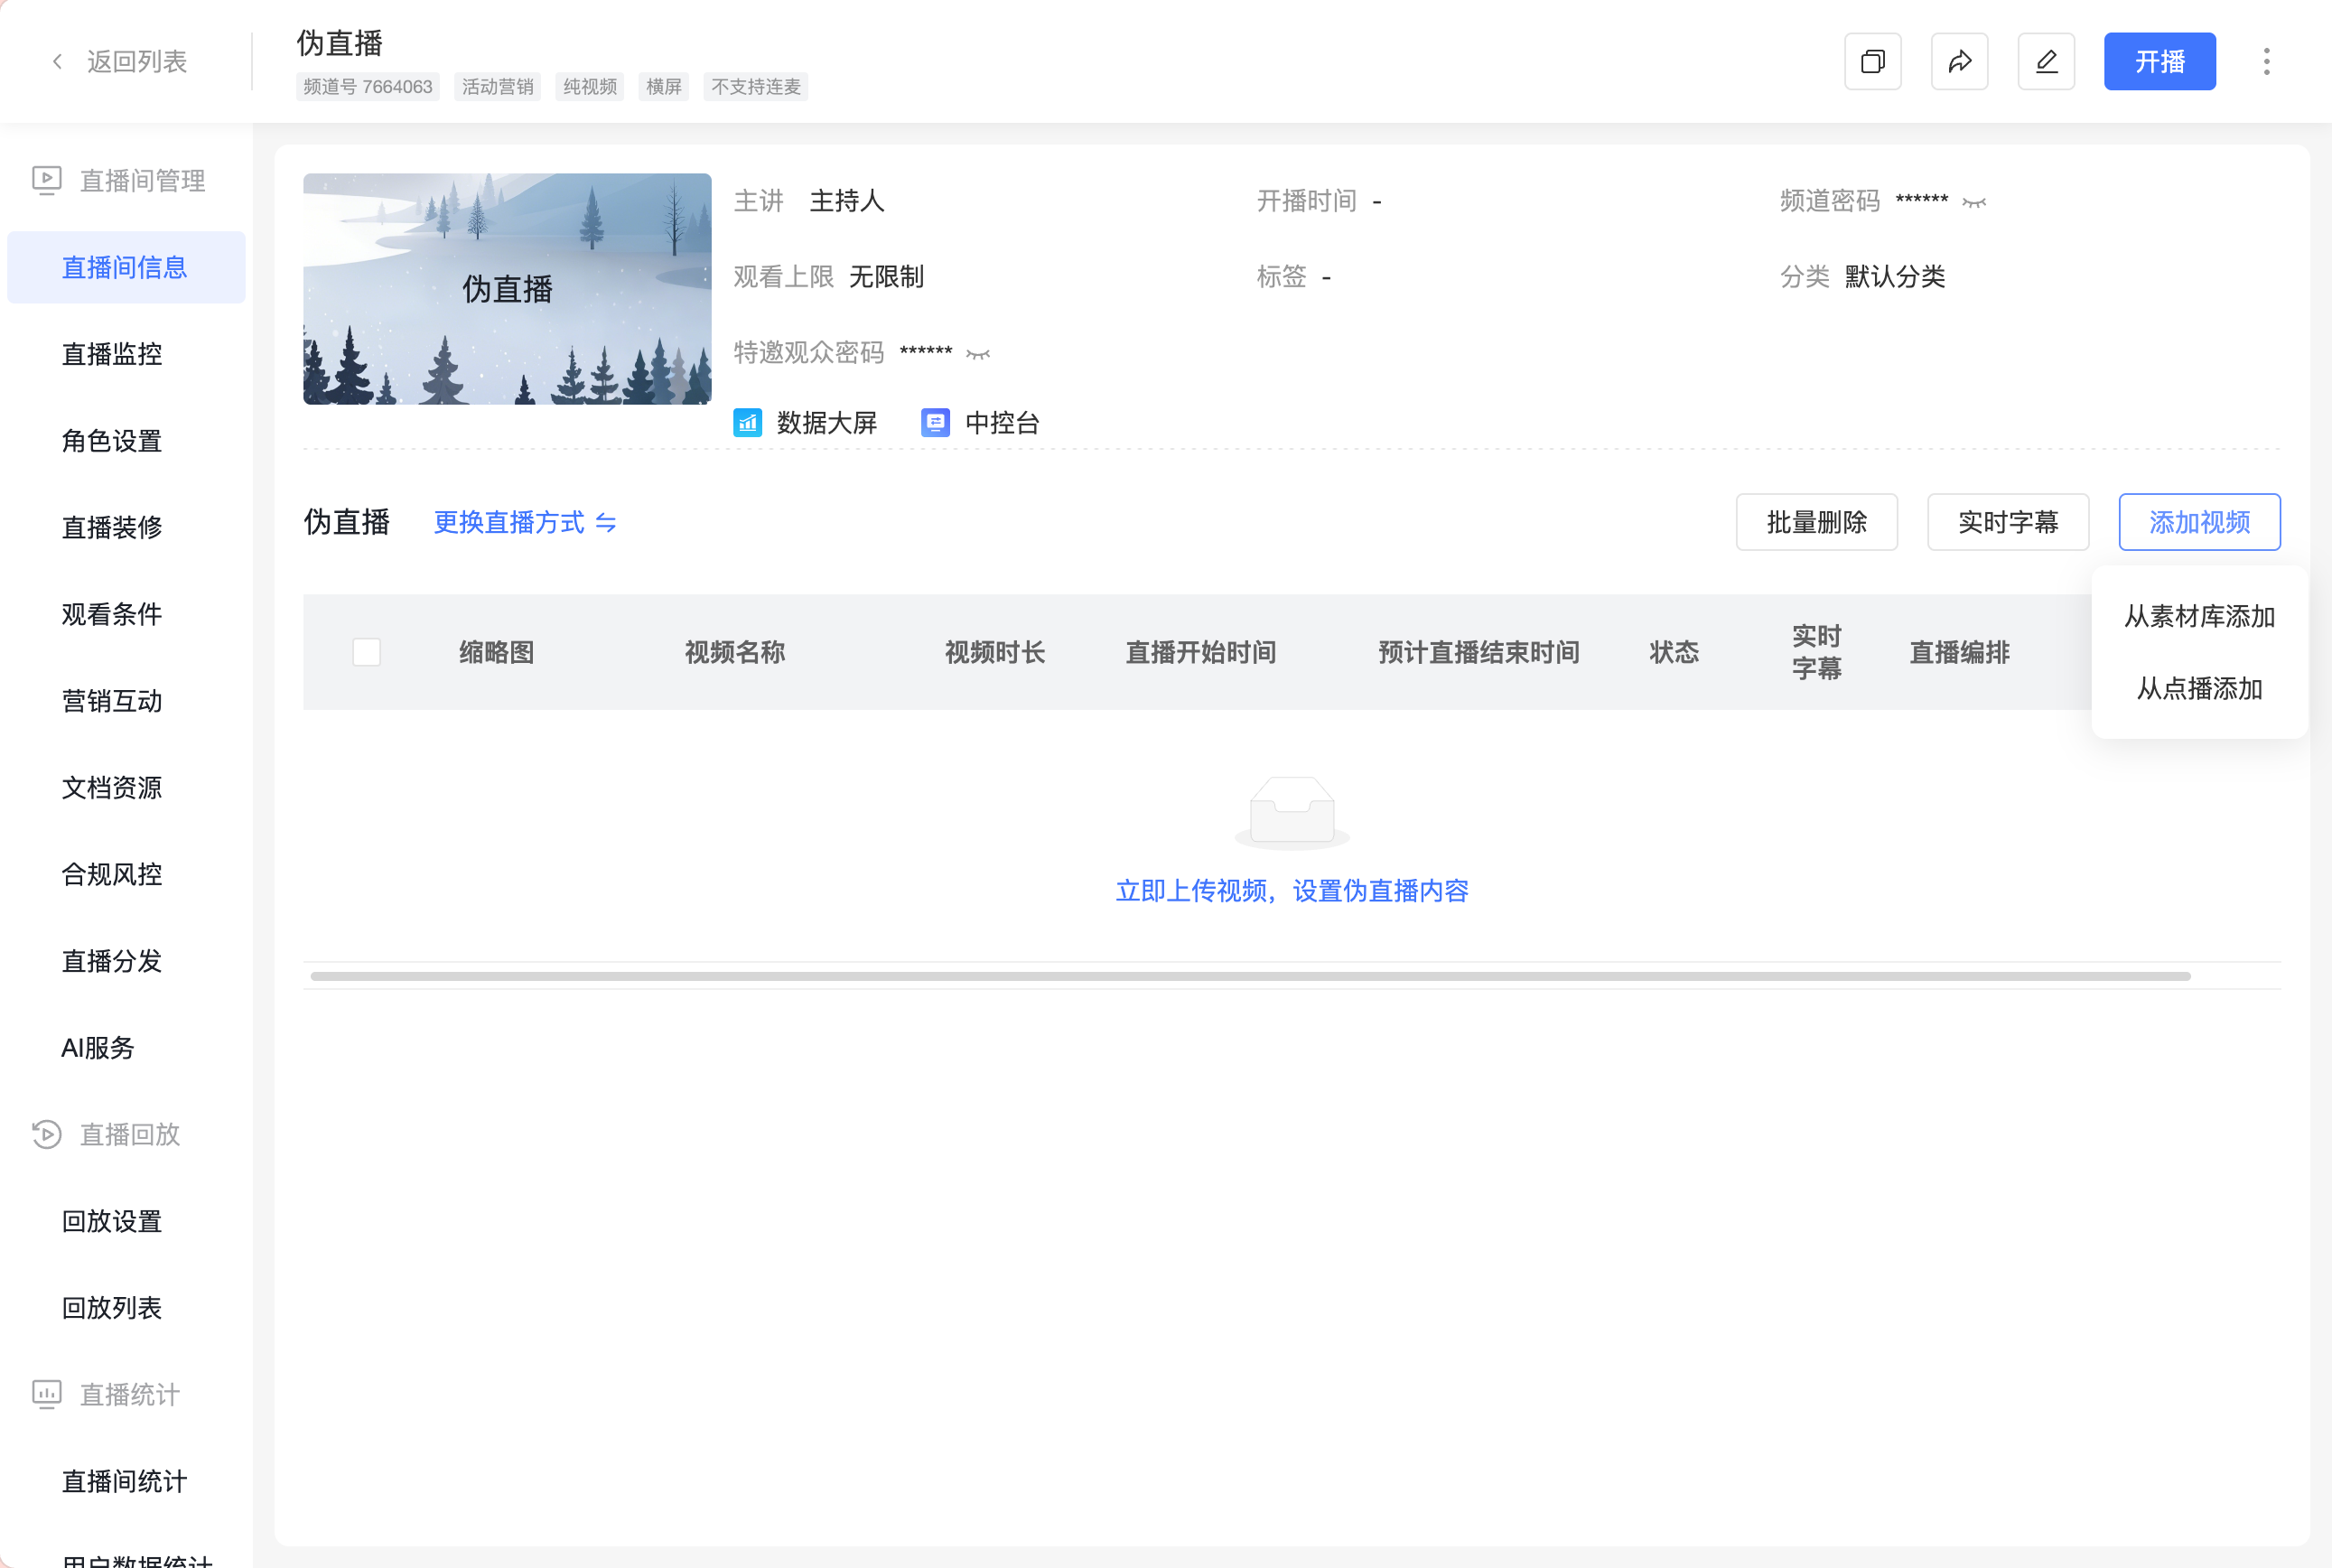The height and width of the screenshot is (1568, 2332).
Task: Open 直播间统计 in the sidebar
Action: tap(125, 1481)
